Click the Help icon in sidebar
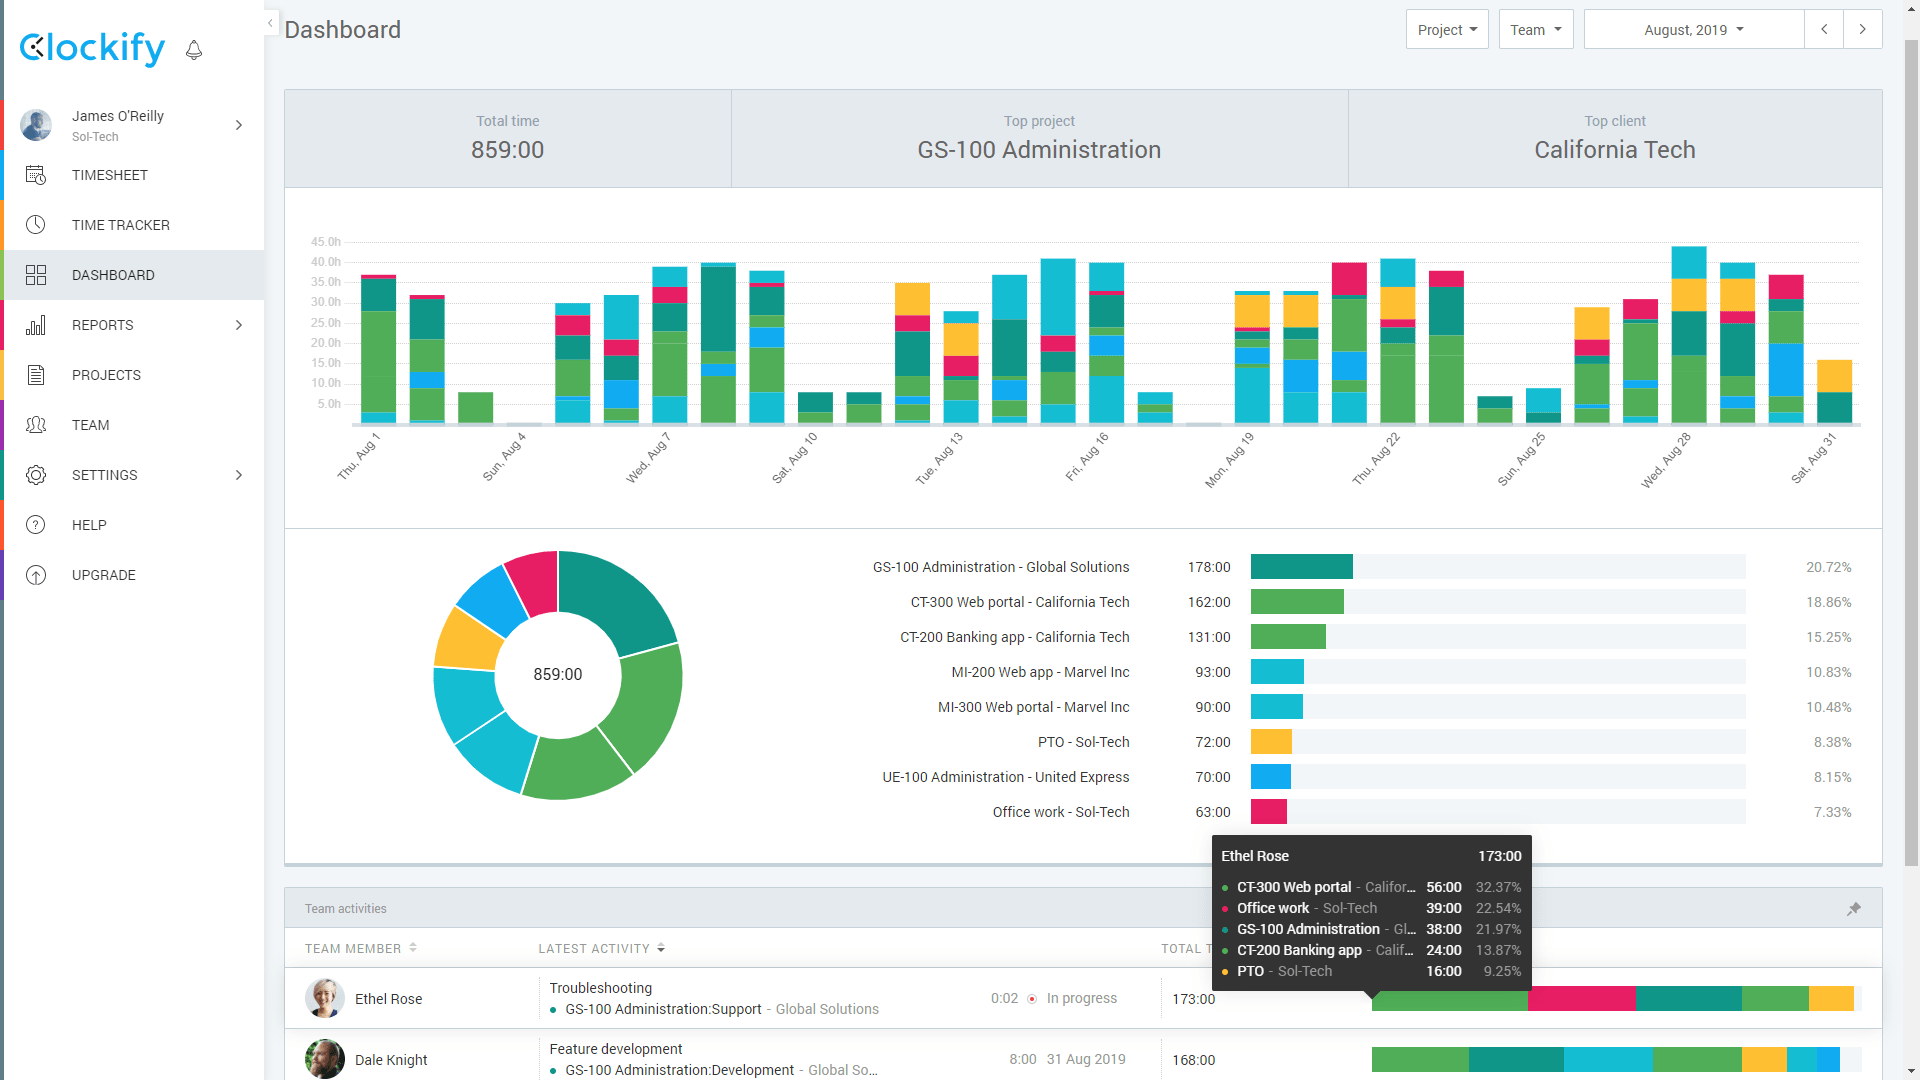 [36, 524]
